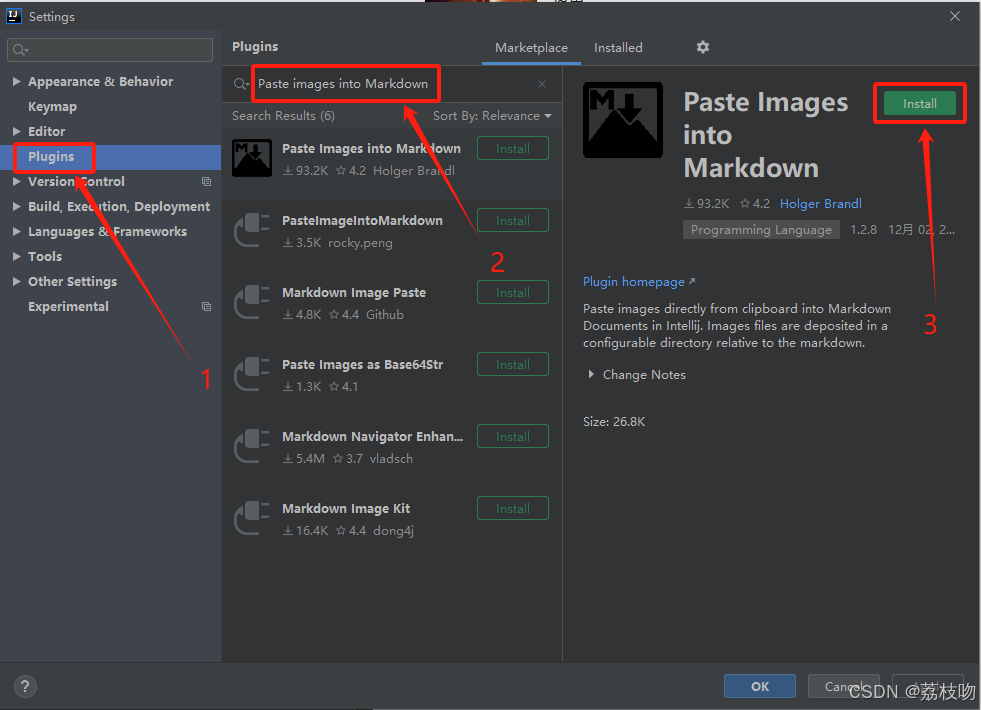The width and height of the screenshot is (981, 710).
Task: Click the project-level icon beside Experimental
Action: coord(206,307)
